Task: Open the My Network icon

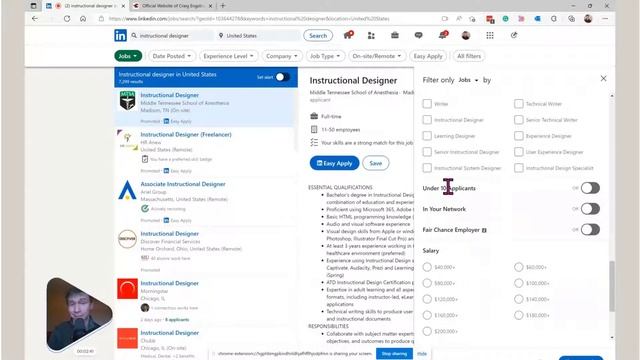Action: [371, 36]
